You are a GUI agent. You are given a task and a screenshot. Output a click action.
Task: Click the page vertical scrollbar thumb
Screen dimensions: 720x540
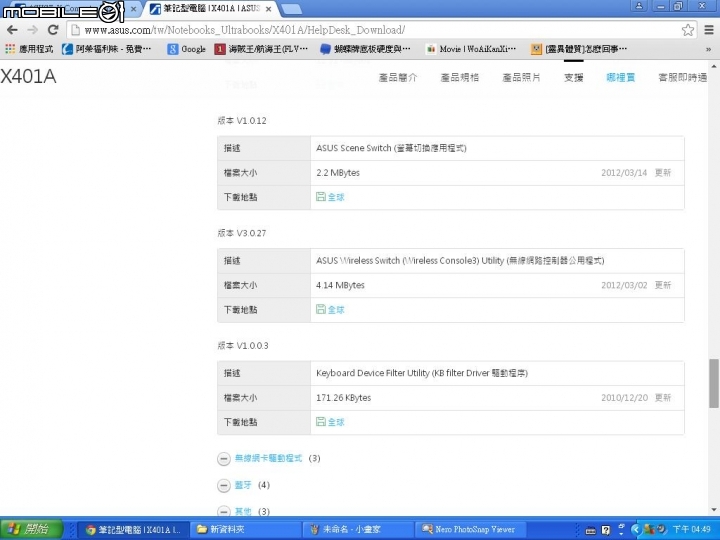(x=714, y=383)
